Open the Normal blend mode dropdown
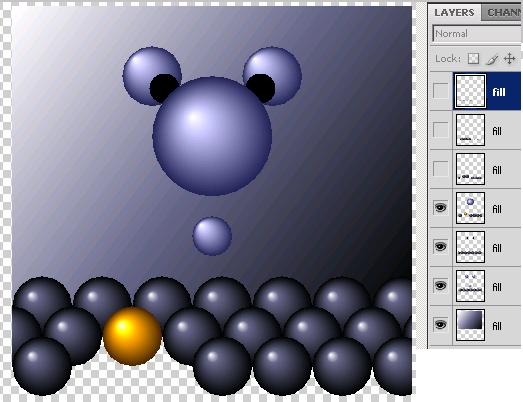This screenshot has width=523, height=402. coord(477,34)
